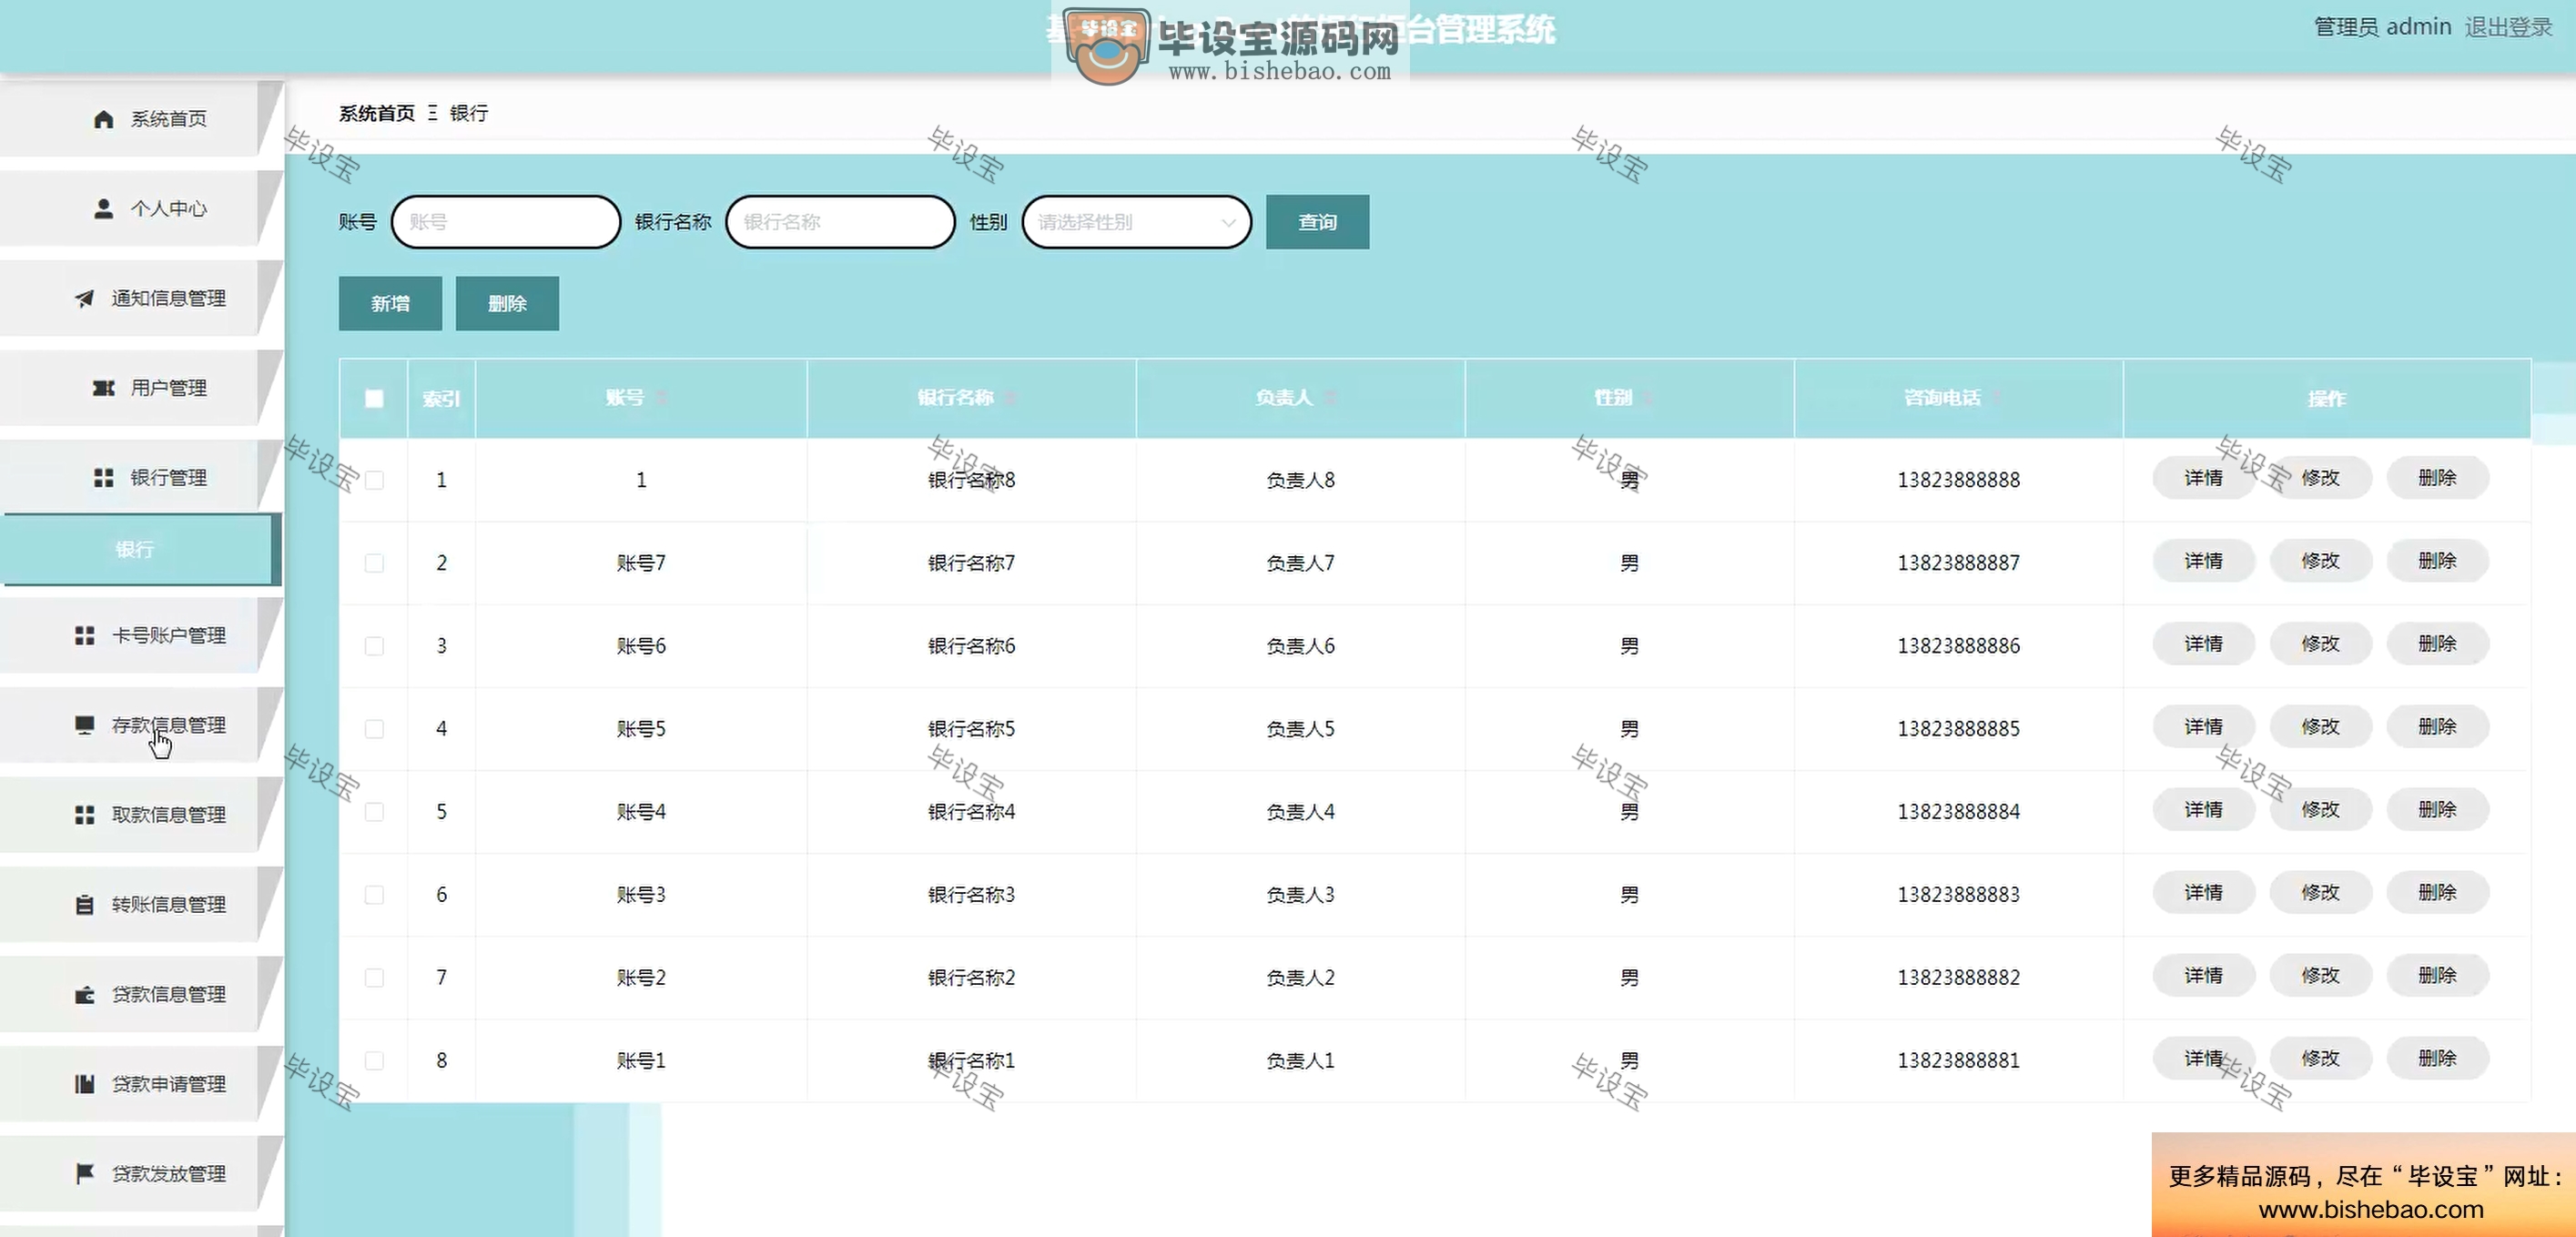The height and width of the screenshot is (1237, 2576).
Task: Click the paper plane icon for 通知信息管理
Action: 84,298
